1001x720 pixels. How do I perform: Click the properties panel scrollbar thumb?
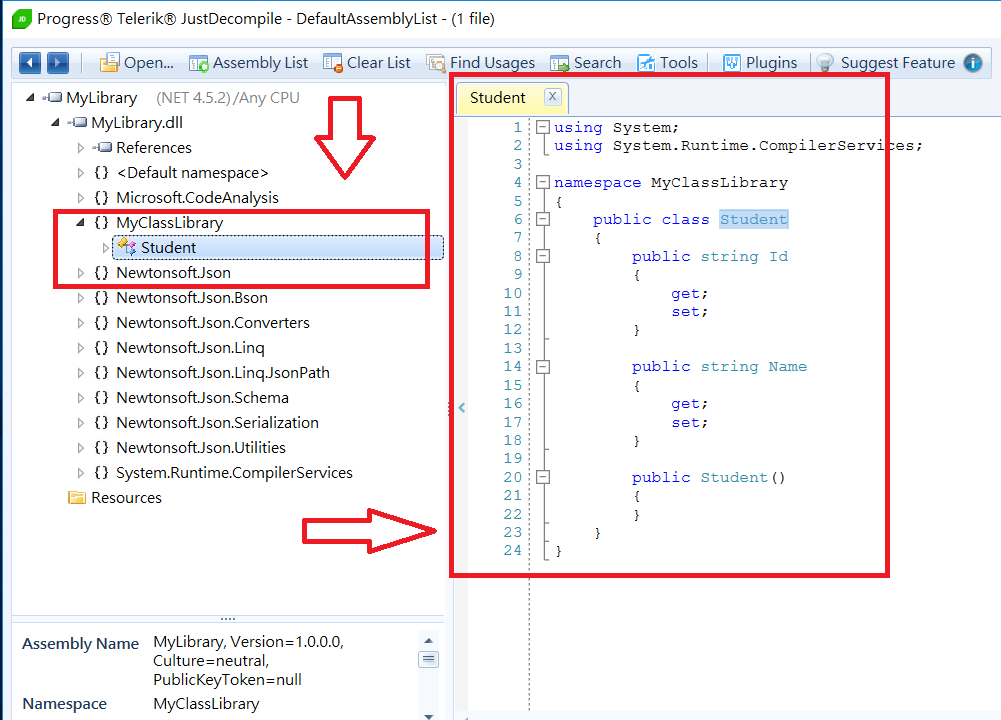(x=428, y=659)
